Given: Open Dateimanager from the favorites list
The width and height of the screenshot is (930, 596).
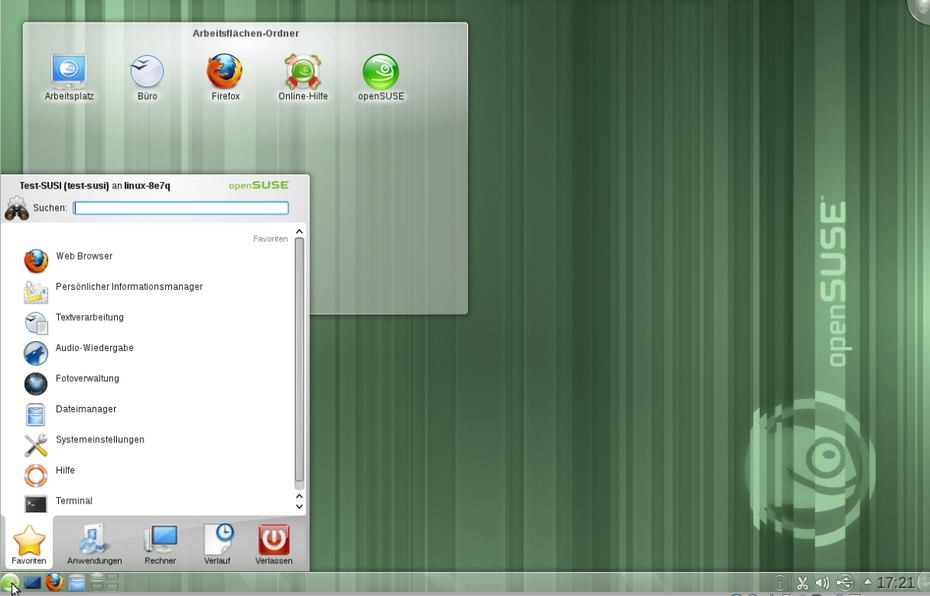Looking at the screenshot, I should 86,409.
